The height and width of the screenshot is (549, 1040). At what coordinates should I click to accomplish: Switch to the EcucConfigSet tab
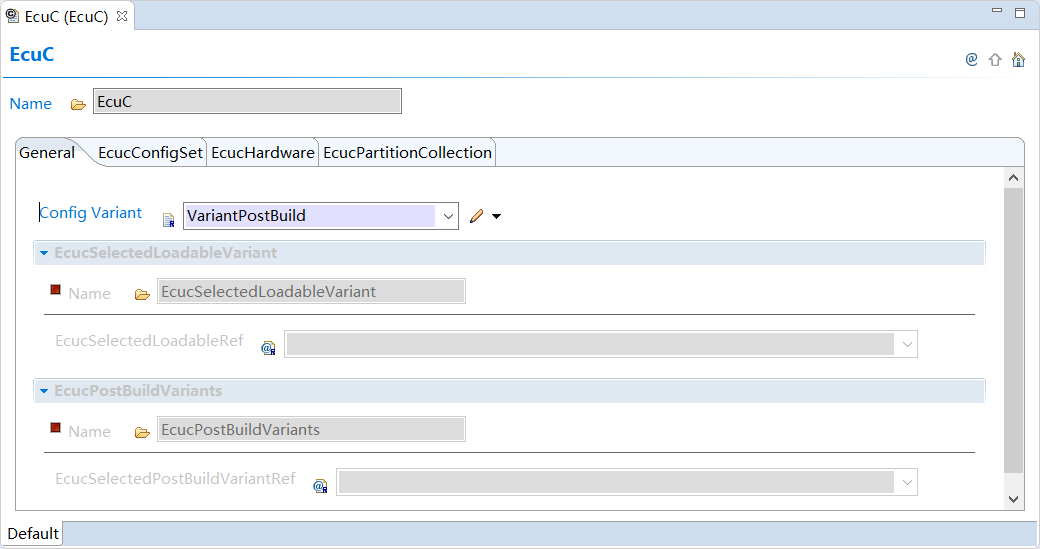(x=150, y=153)
